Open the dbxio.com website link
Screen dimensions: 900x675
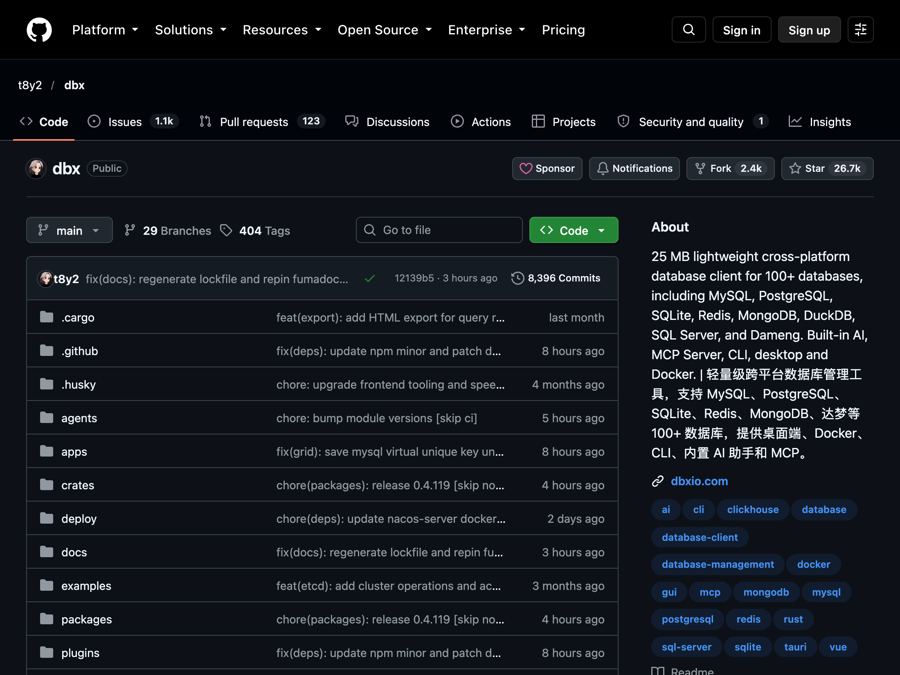[699, 481]
